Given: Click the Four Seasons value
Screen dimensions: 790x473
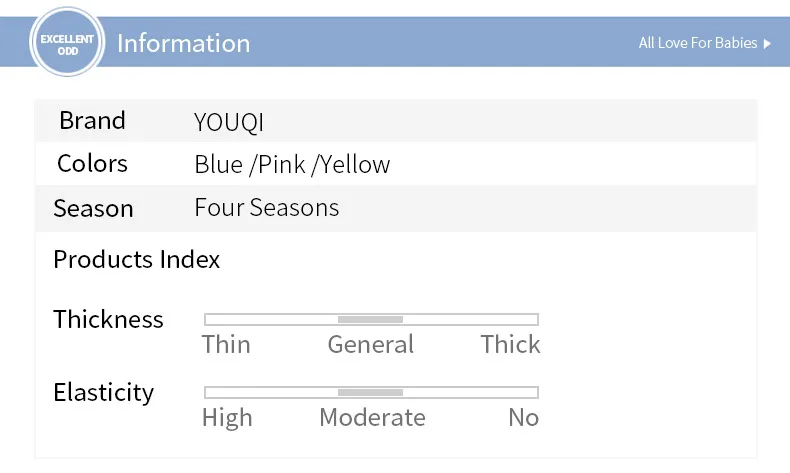Looking at the screenshot, I should [266, 208].
